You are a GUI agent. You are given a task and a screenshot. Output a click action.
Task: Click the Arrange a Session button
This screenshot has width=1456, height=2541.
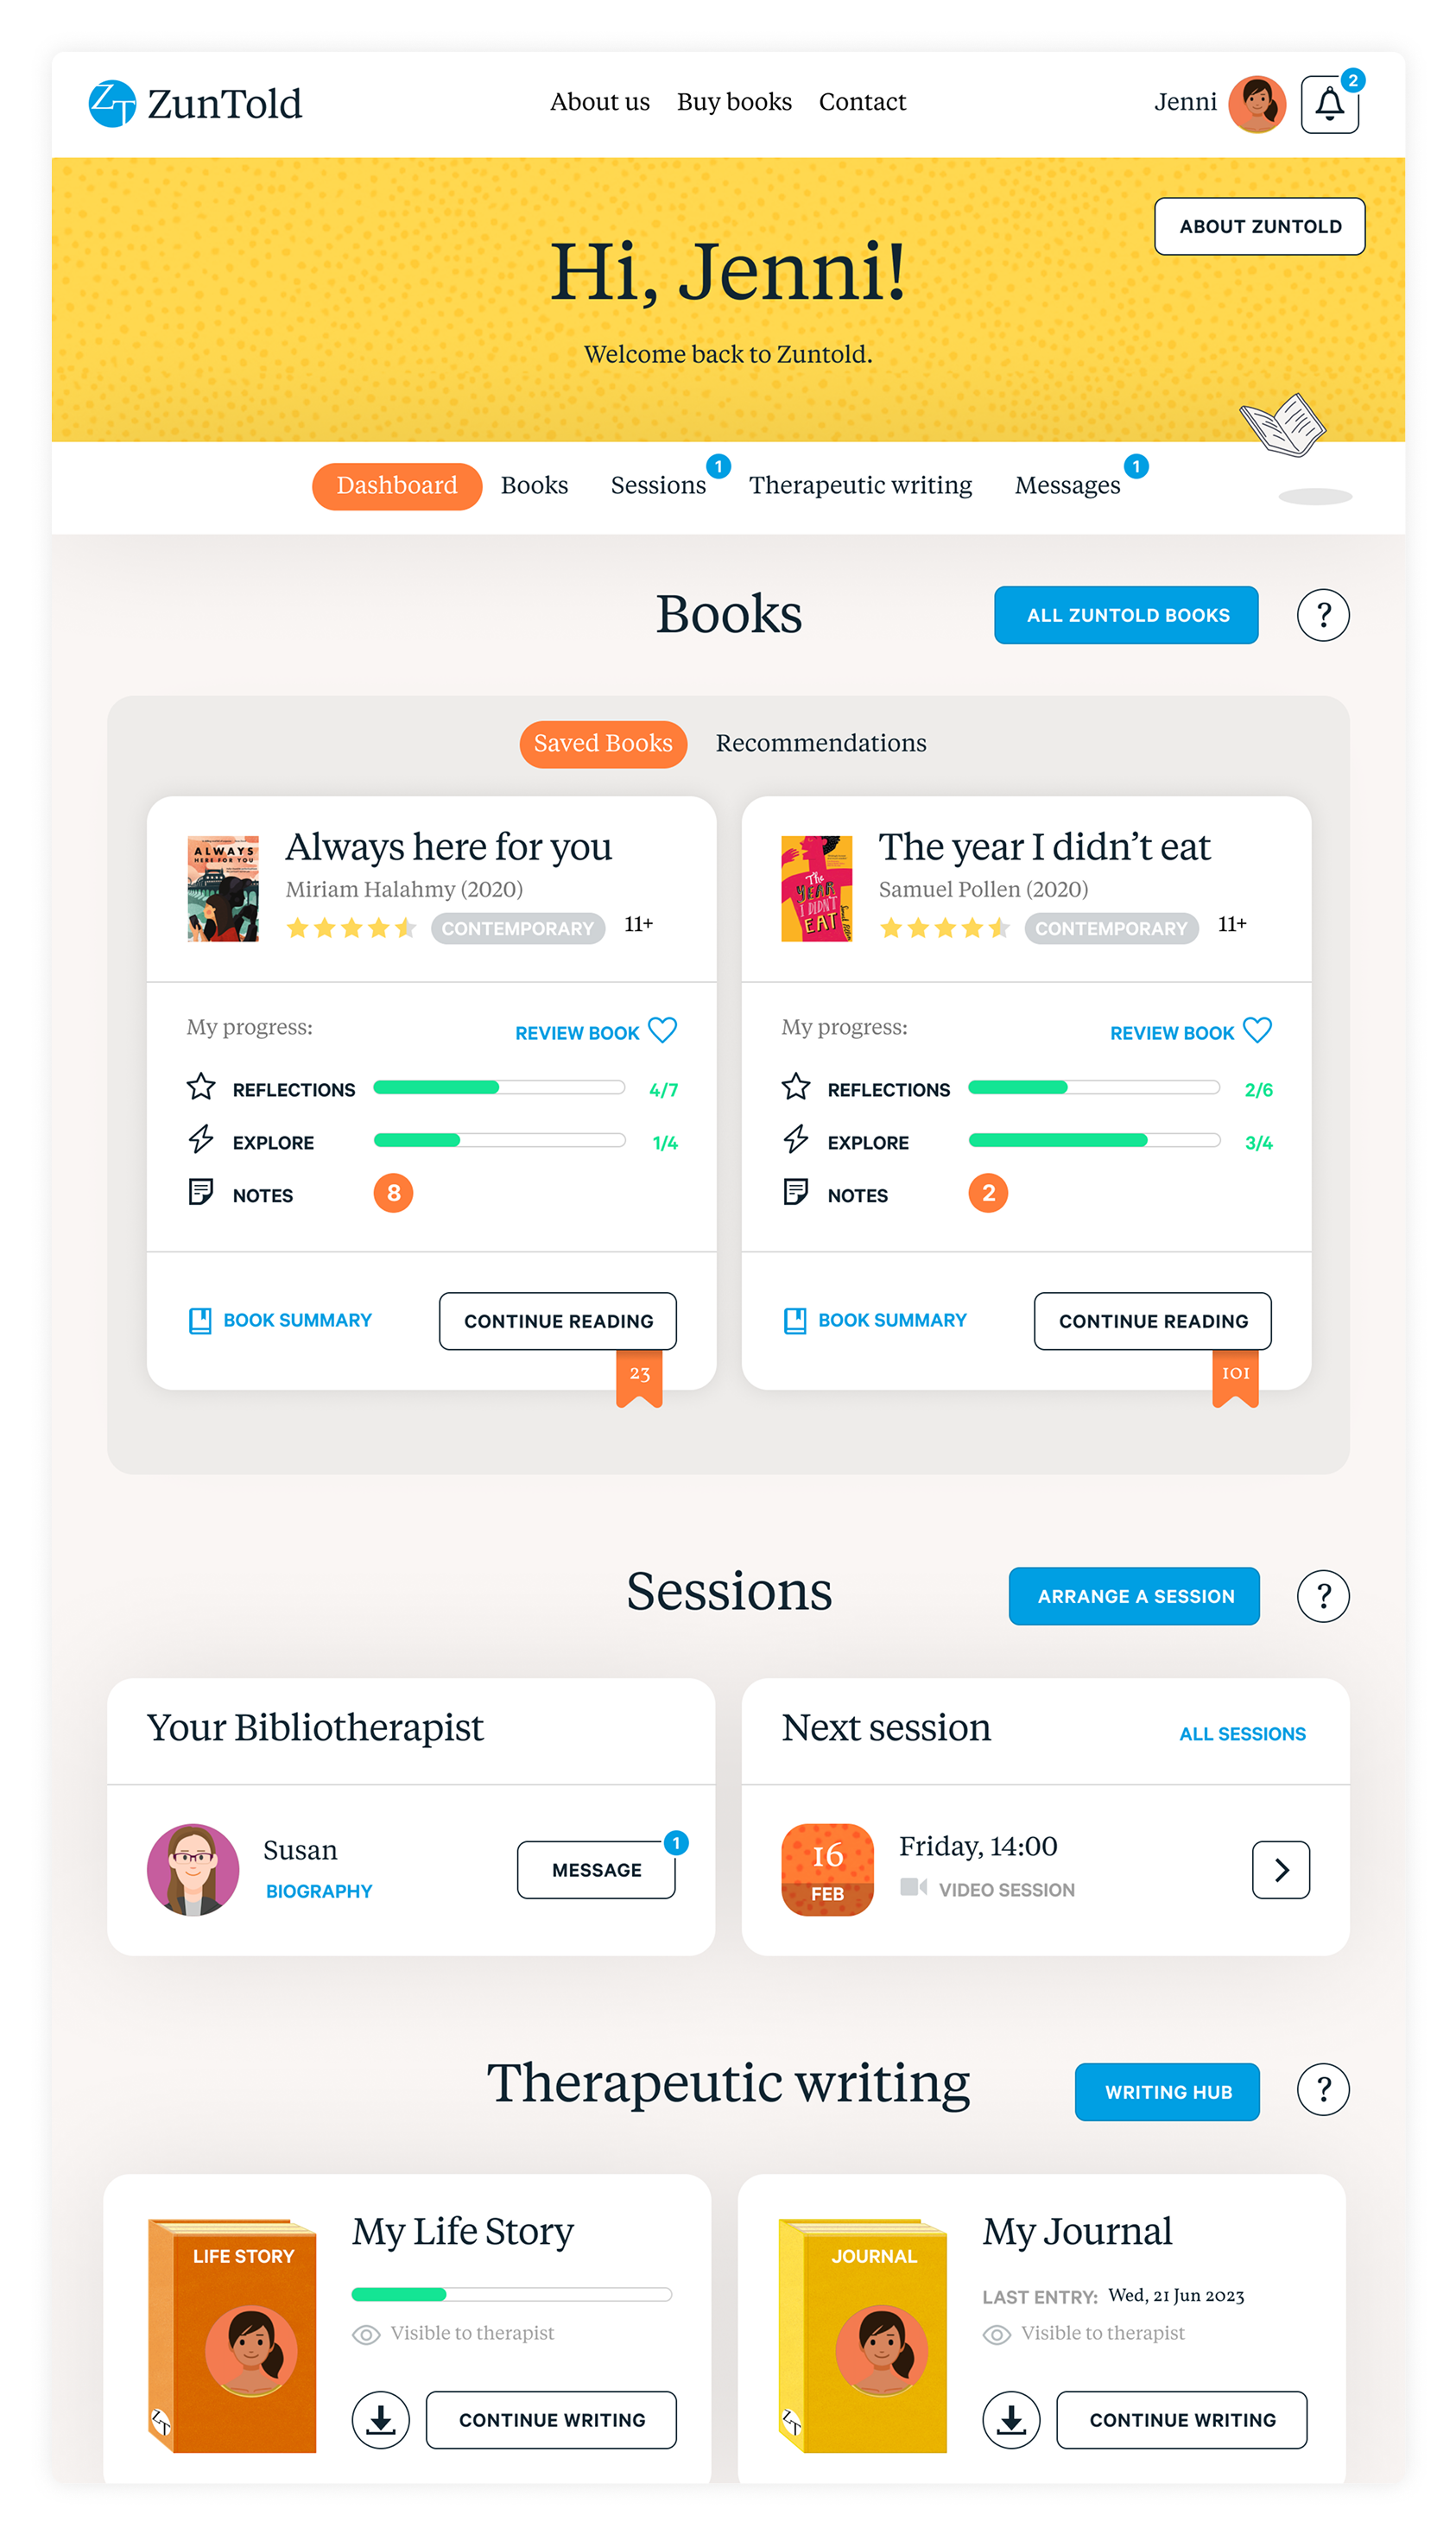pos(1134,1596)
